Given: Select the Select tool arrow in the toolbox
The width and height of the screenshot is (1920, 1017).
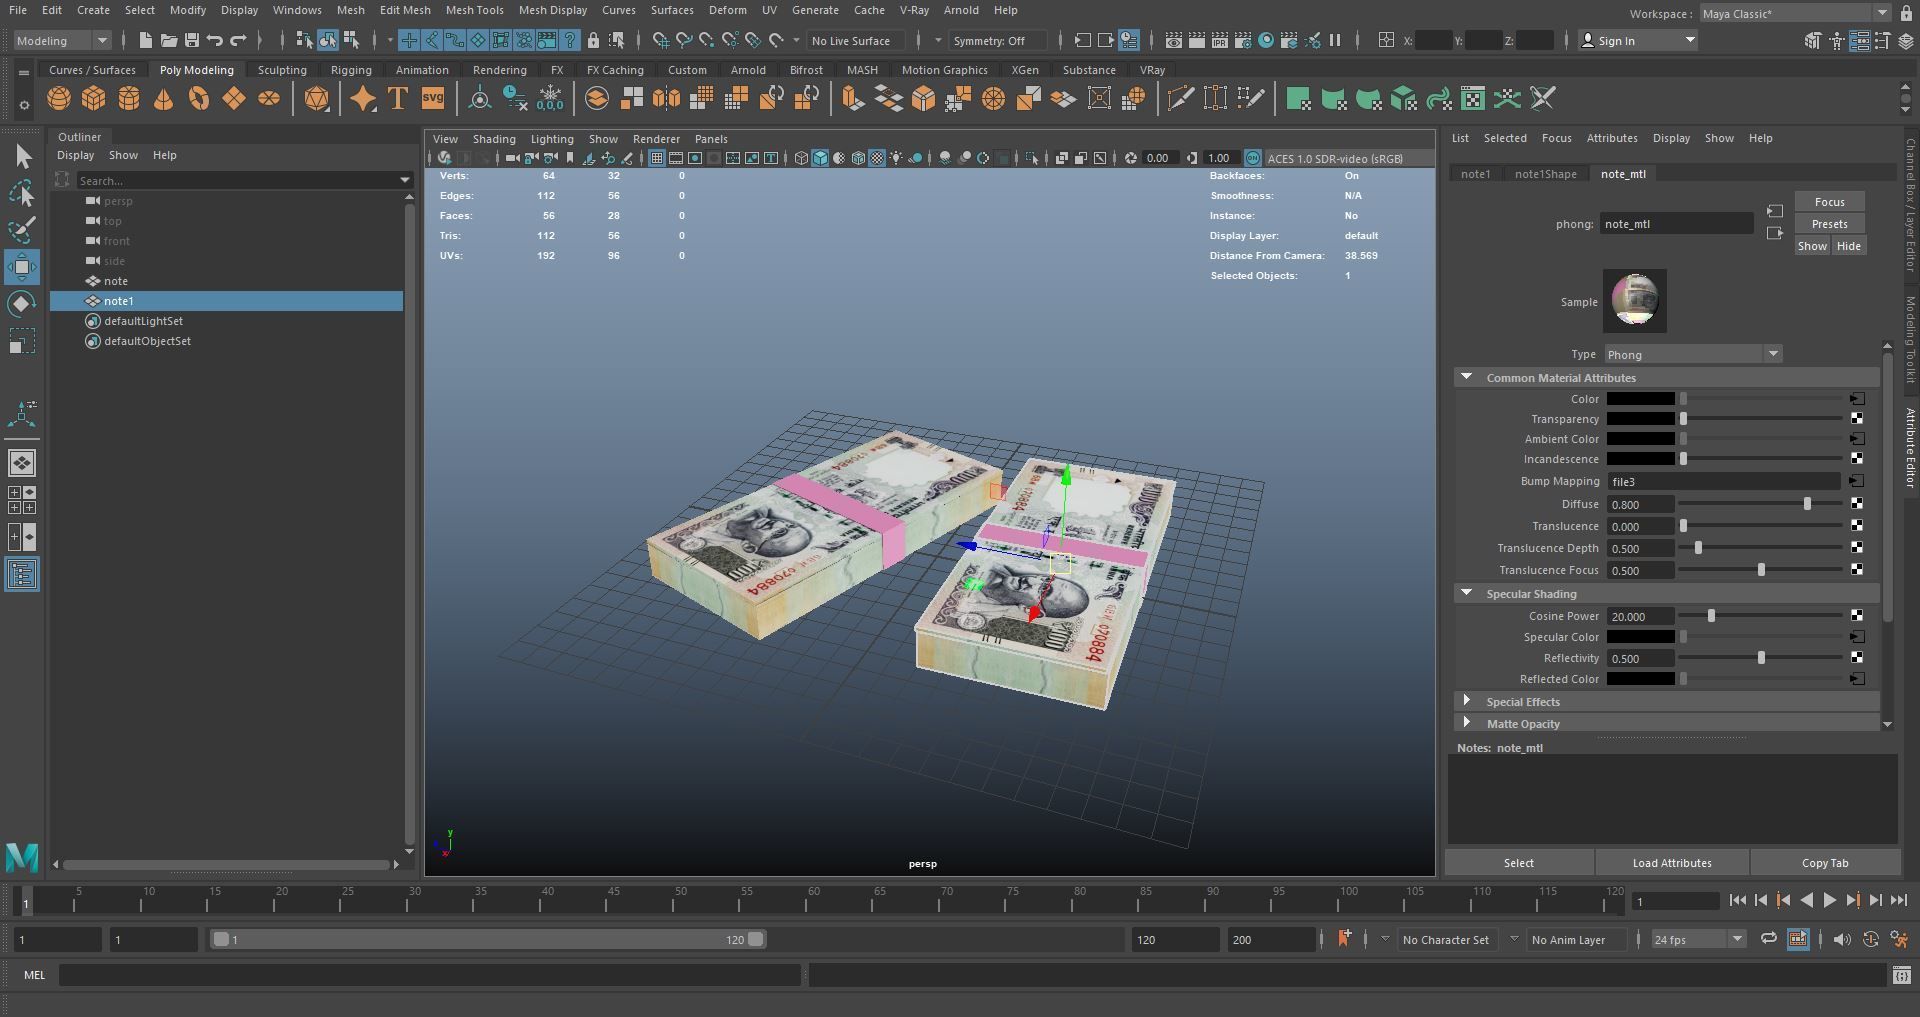Looking at the screenshot, I should 22,157.
